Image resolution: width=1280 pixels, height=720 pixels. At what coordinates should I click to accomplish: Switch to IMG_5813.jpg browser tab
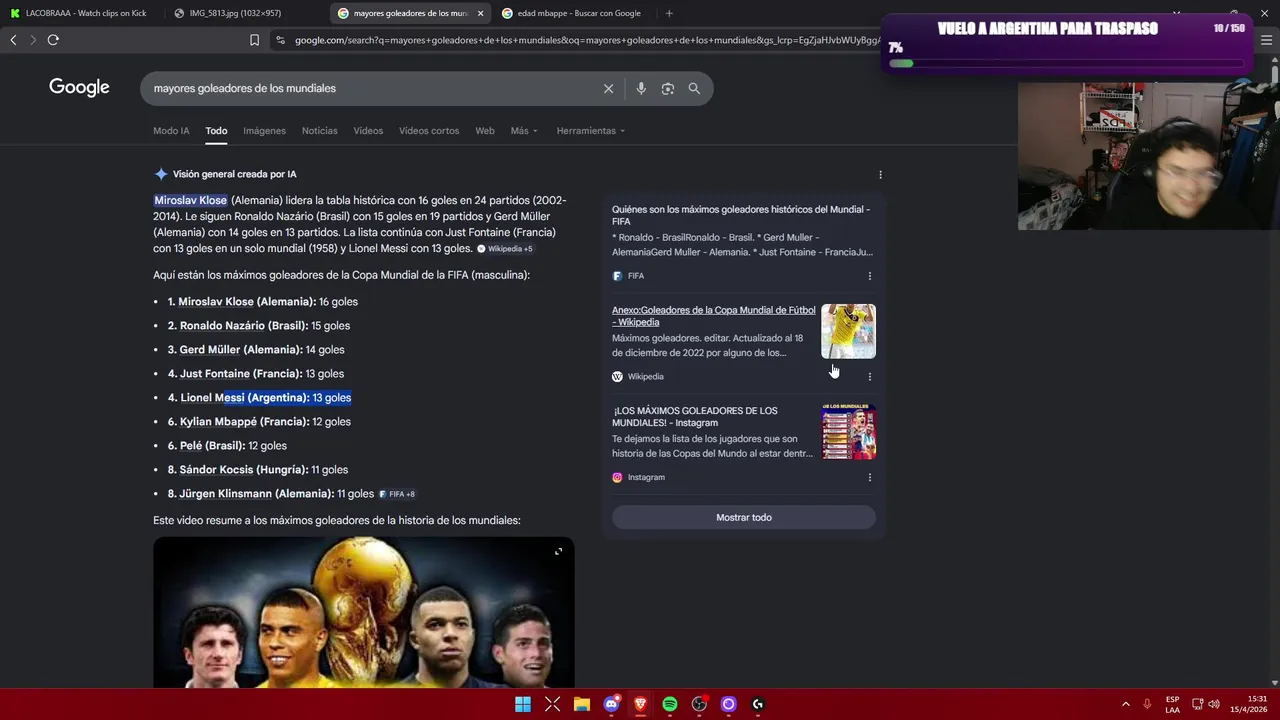[235, 13]
